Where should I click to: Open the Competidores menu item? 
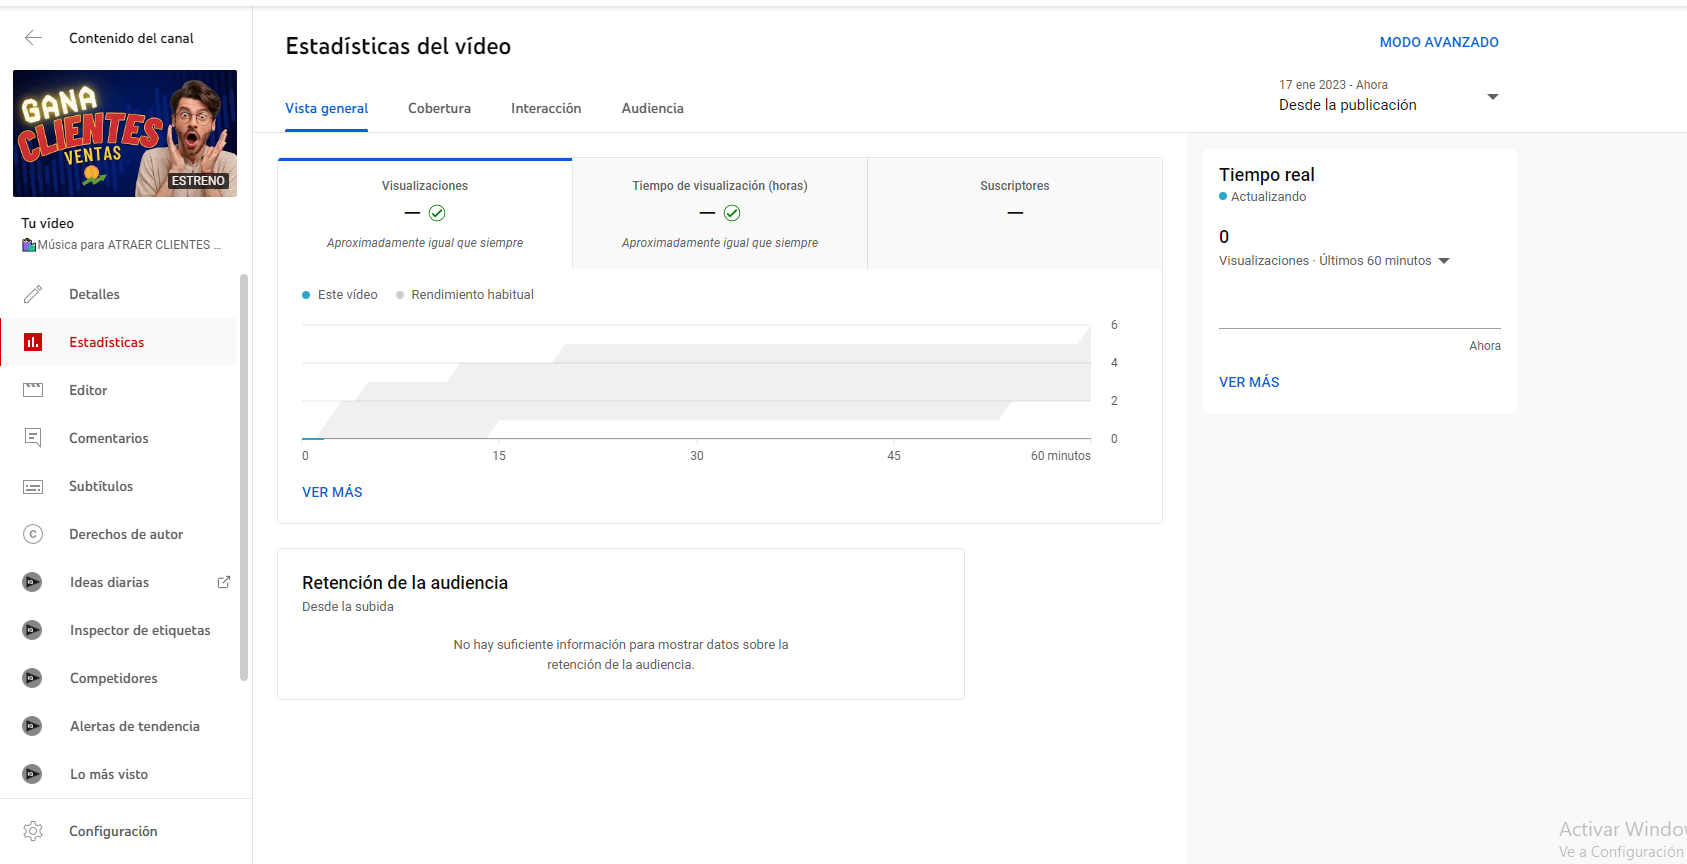118,678
